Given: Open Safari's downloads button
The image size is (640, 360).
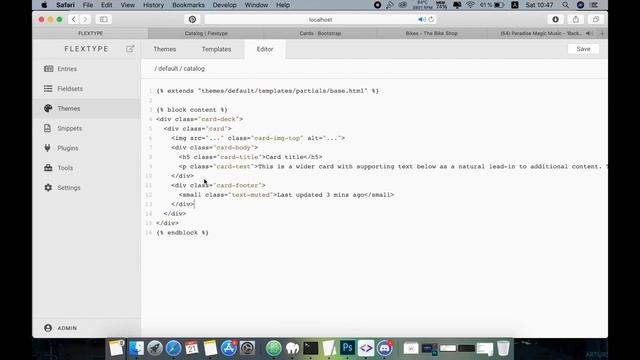Looking at the screenshot, I should pos(556,19).
